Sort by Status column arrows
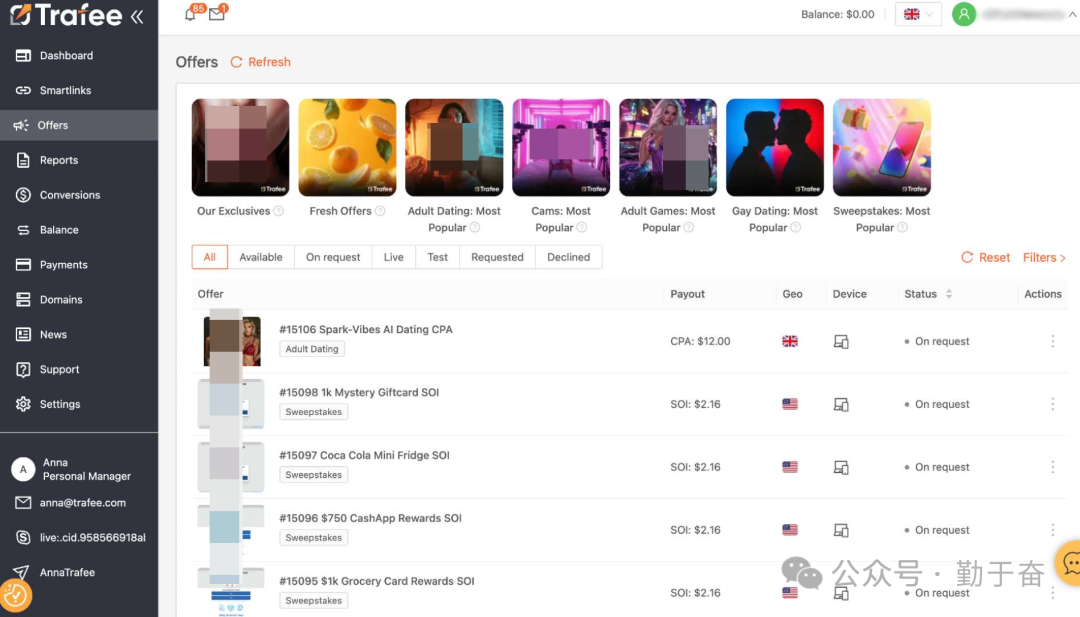 tap(948, 294)
